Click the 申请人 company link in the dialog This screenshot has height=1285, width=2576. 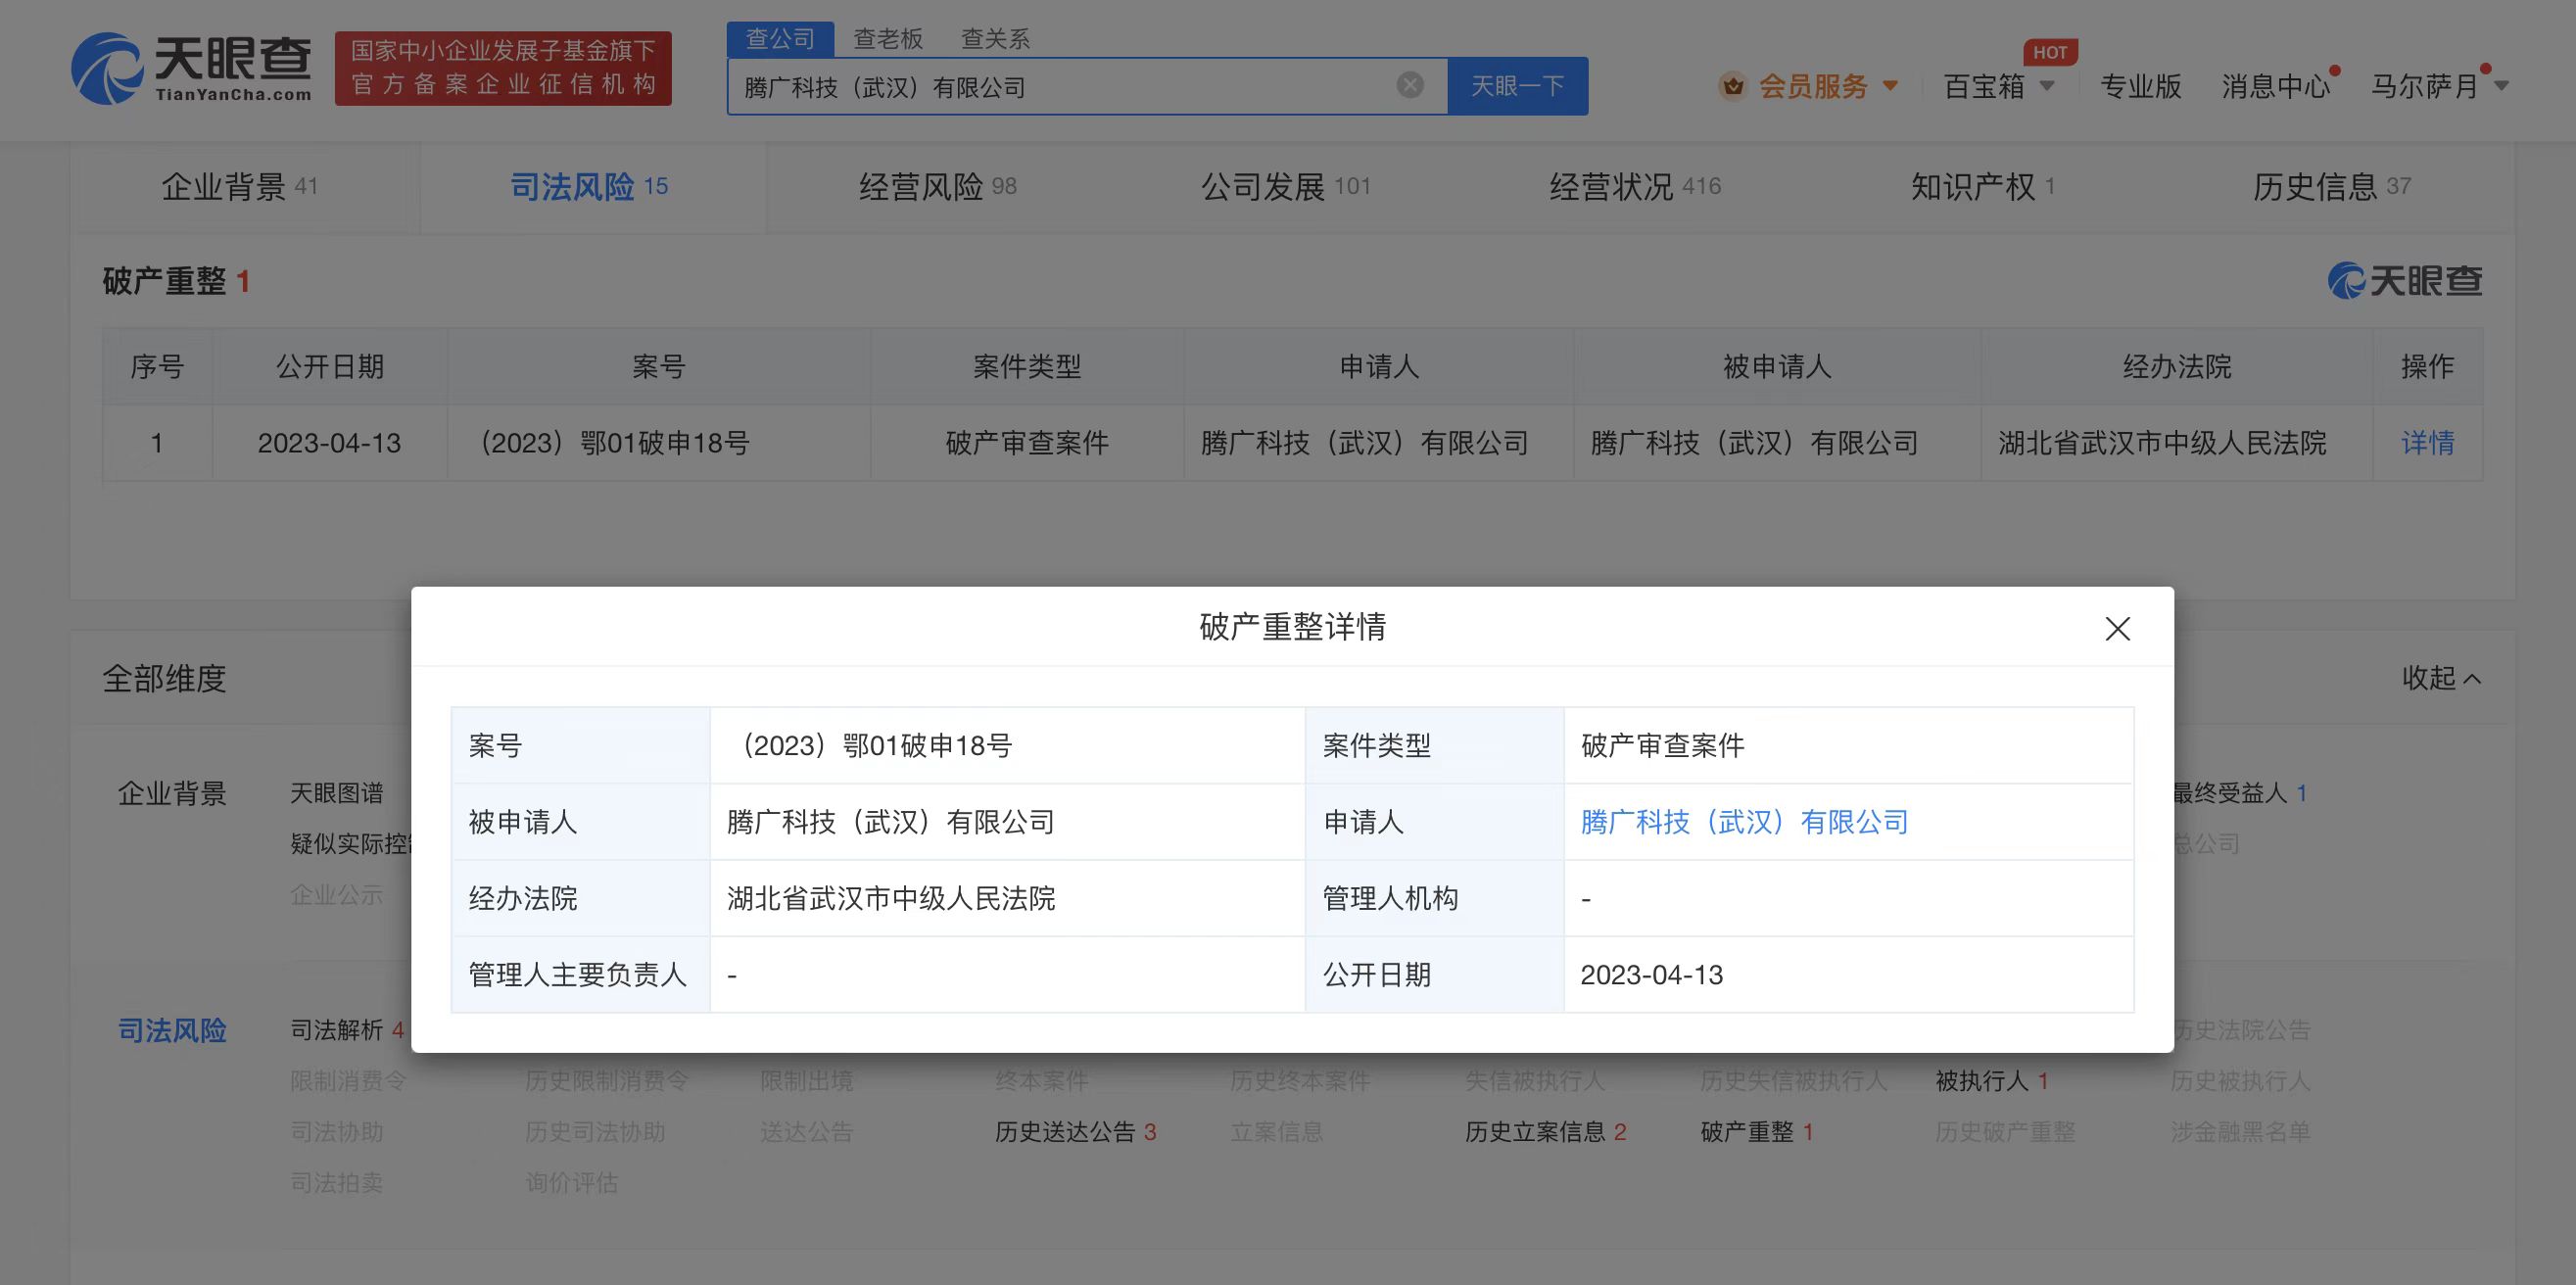tap(1744, 822)
